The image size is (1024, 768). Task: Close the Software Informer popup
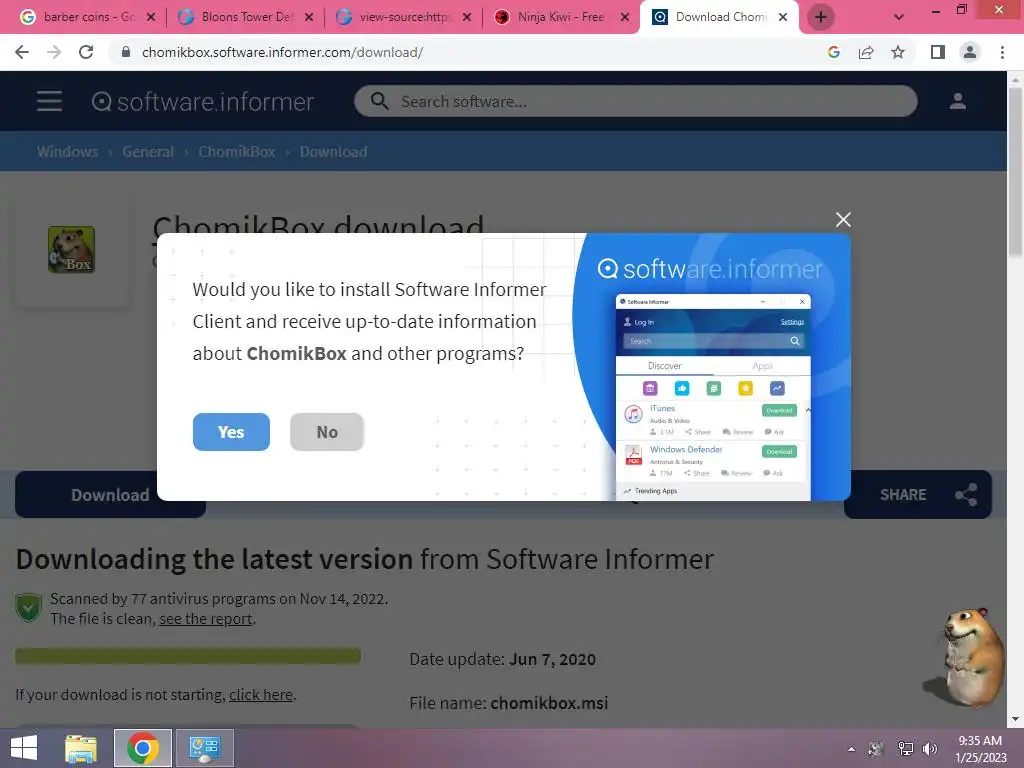point(843,219)
